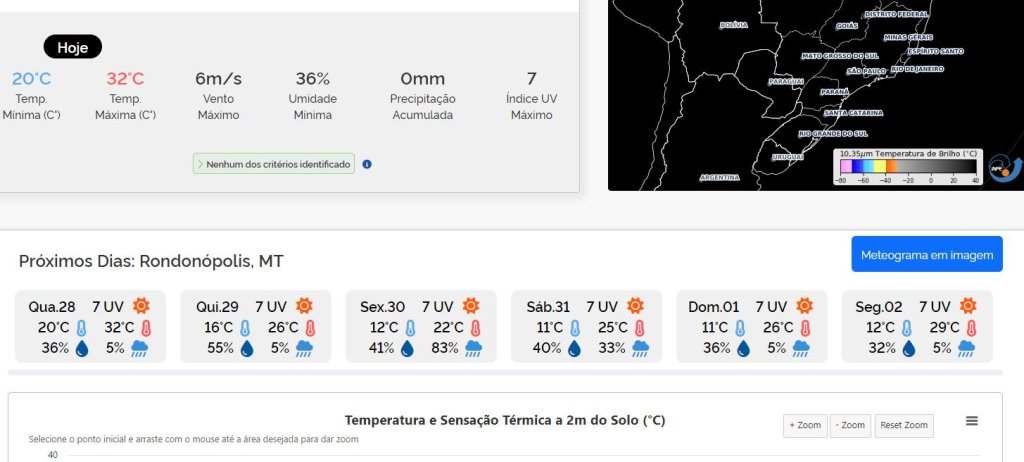This screenshot has height=462, width=1024.
Task: Click the horizontal scrollbar below forecast cards
Action: (x=505, y=372)
